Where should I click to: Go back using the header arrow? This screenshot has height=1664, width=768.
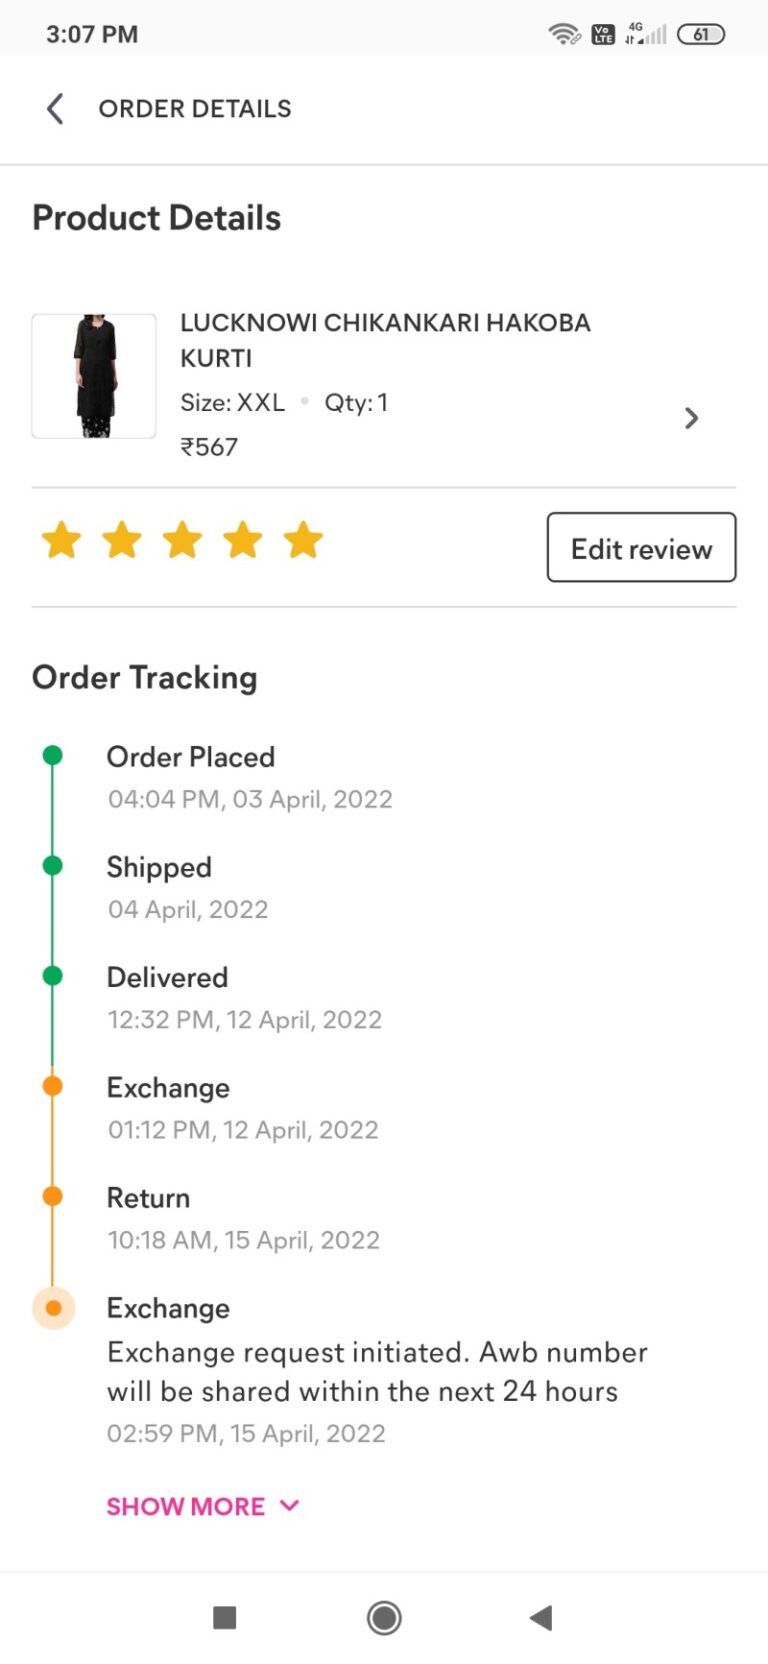coord(55,108)
